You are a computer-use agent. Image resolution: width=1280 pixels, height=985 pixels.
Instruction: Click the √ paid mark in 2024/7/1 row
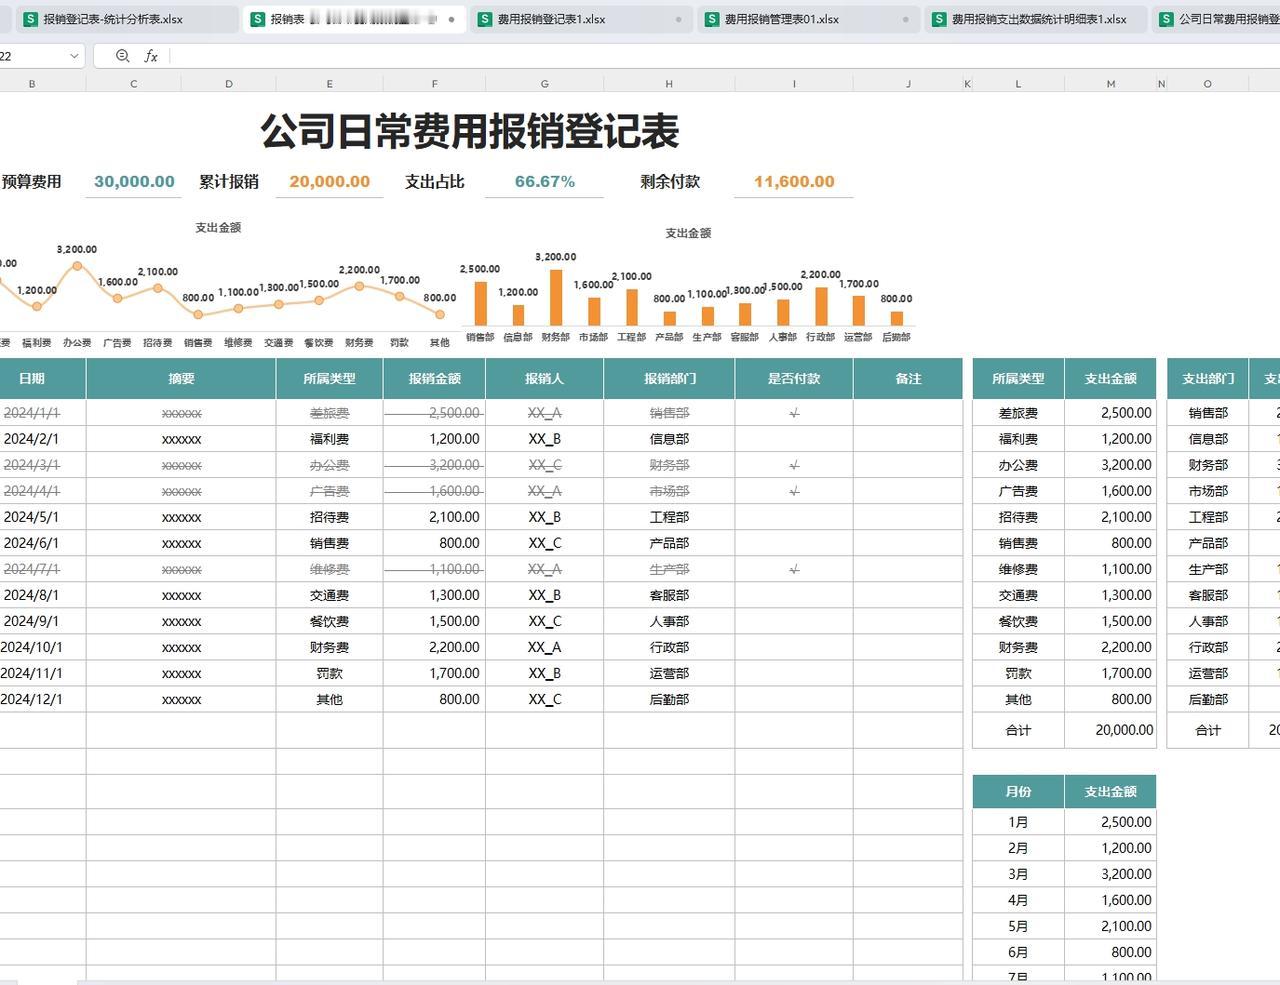pyautogui.click(x=794, y=569)
